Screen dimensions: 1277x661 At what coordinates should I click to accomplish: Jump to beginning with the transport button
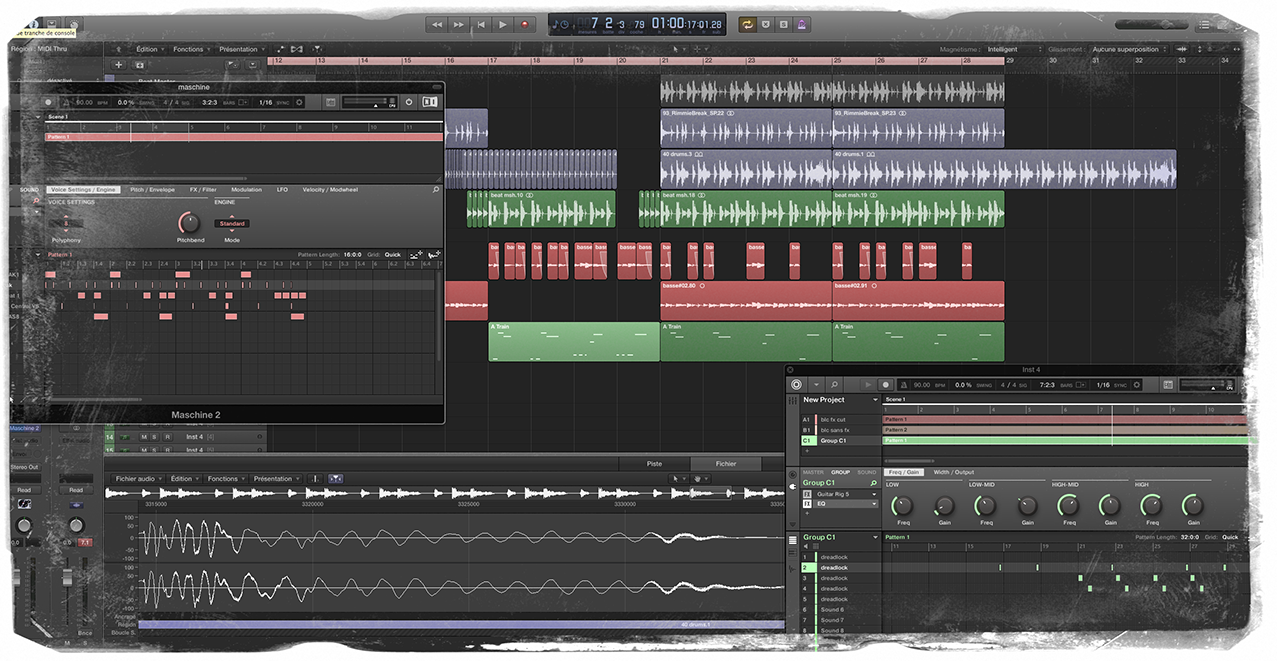pyautogui.click(x=481, y=24)
